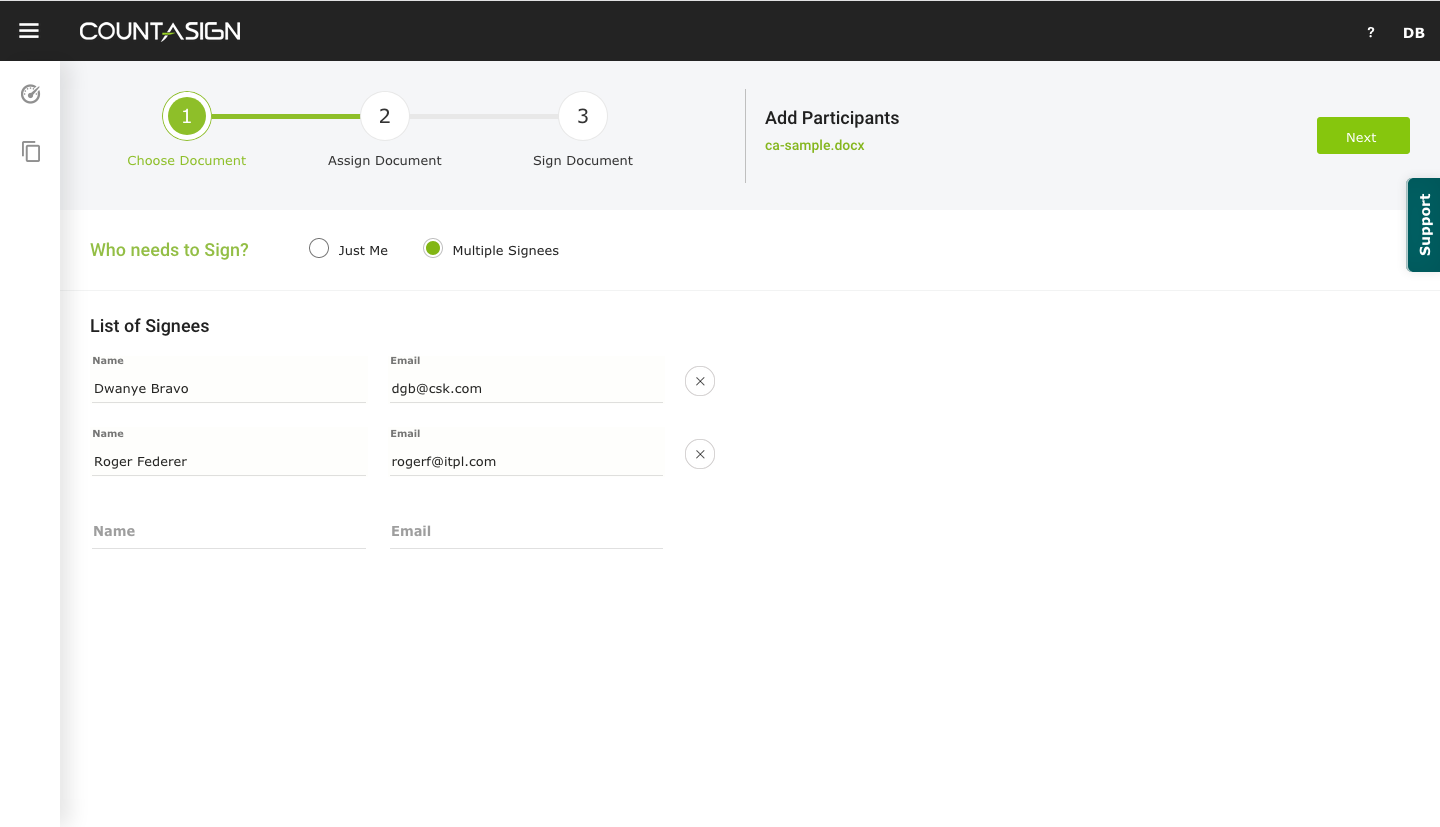Remove signee Roger Federer
The height and width of the screenshot is (827, 1440).
coord(700,454)
